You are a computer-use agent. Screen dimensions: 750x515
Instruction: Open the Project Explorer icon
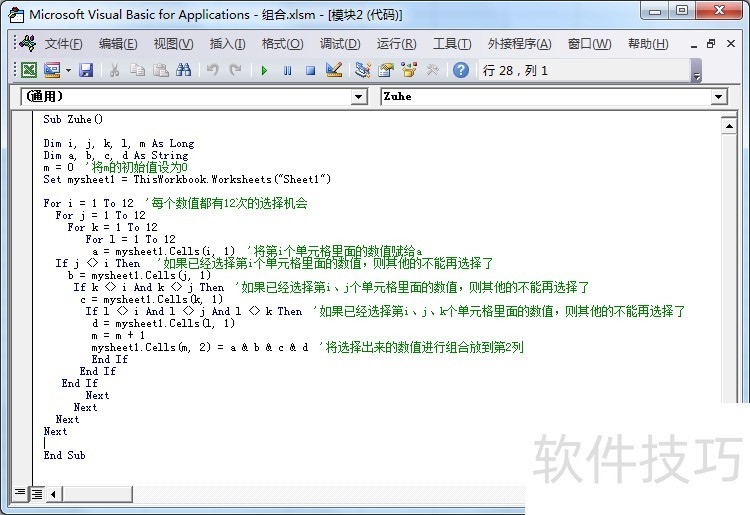point(363,70)
